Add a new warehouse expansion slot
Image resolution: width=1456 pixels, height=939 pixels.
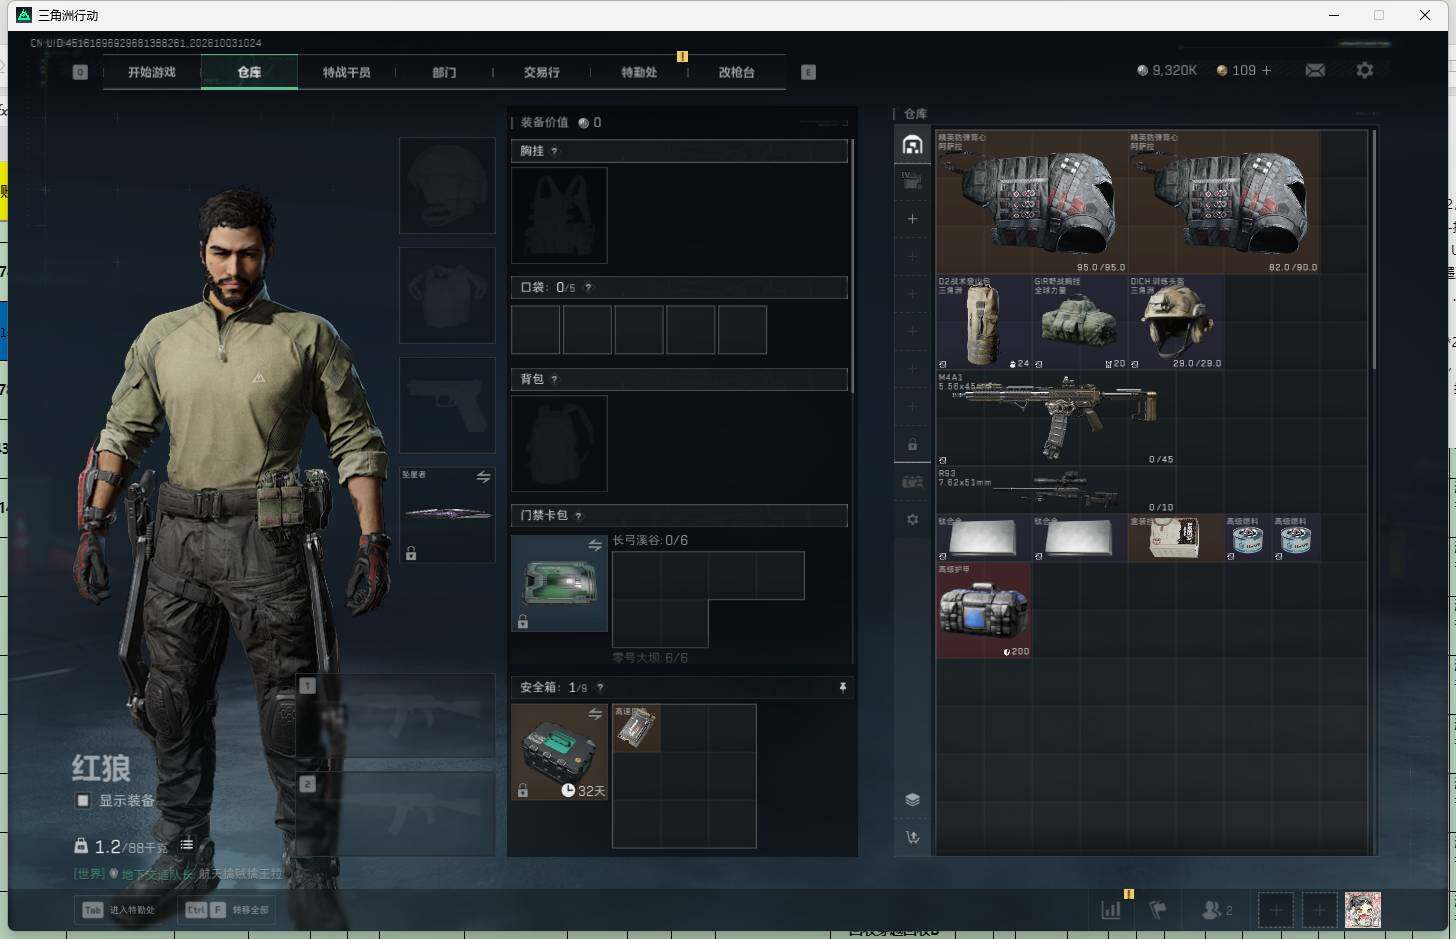click(912, 218)
